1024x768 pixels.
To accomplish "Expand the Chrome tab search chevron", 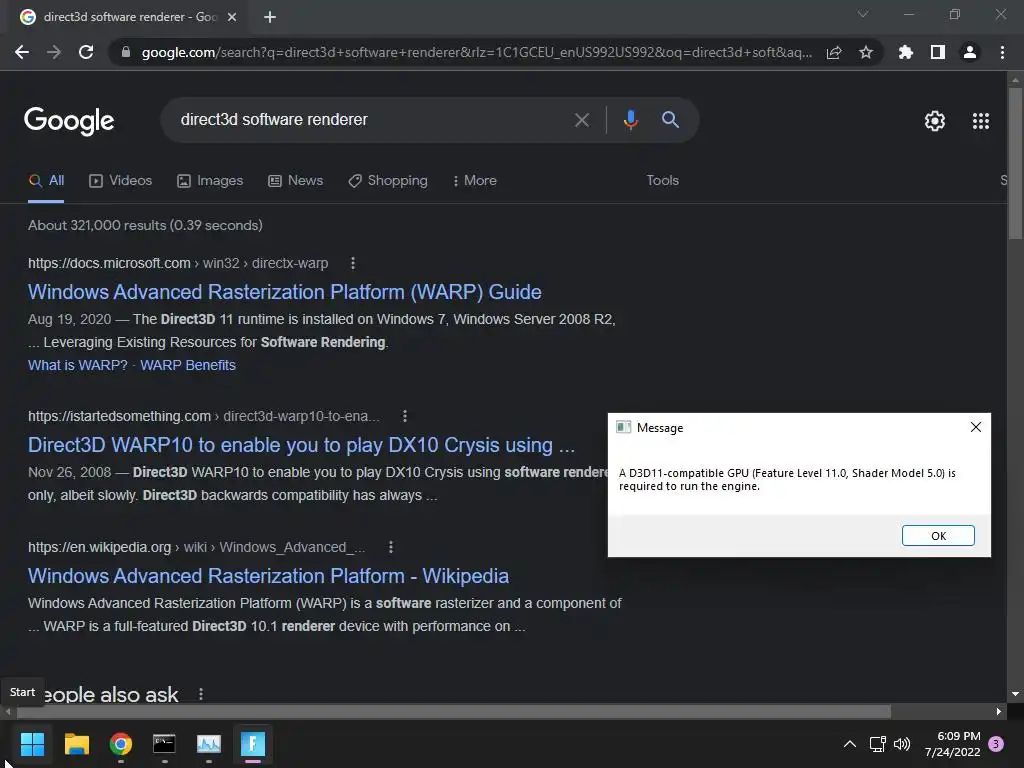I will (x=863, y=14).
